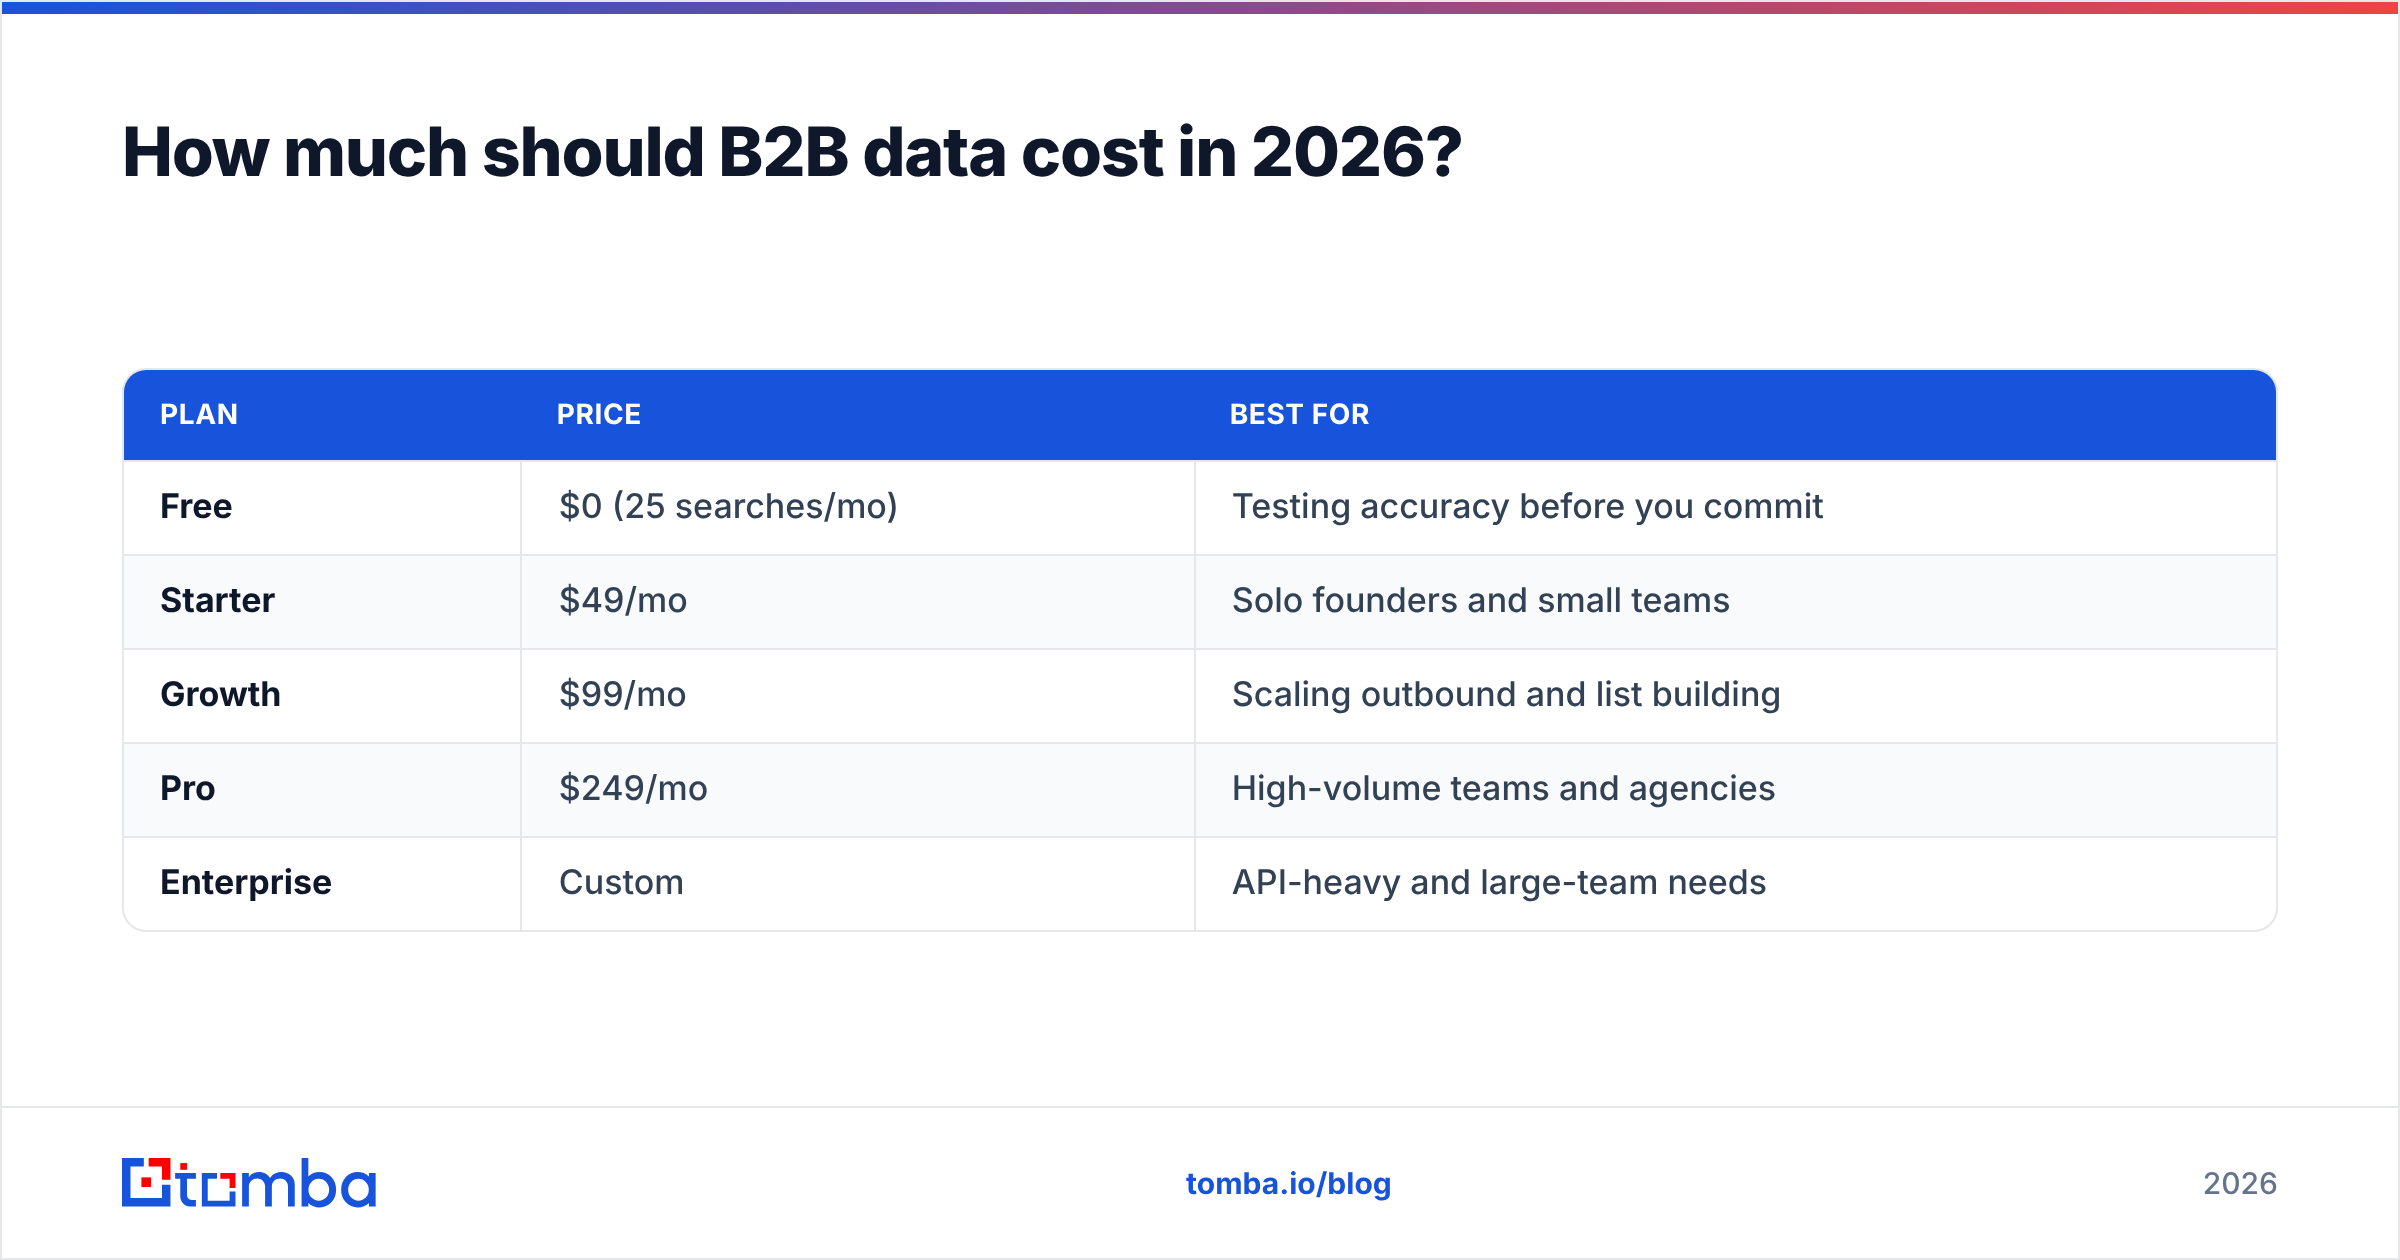Click the Tomba logo in the footer
Viewport: 2400px width, 1260px height.
point(249,1183)
